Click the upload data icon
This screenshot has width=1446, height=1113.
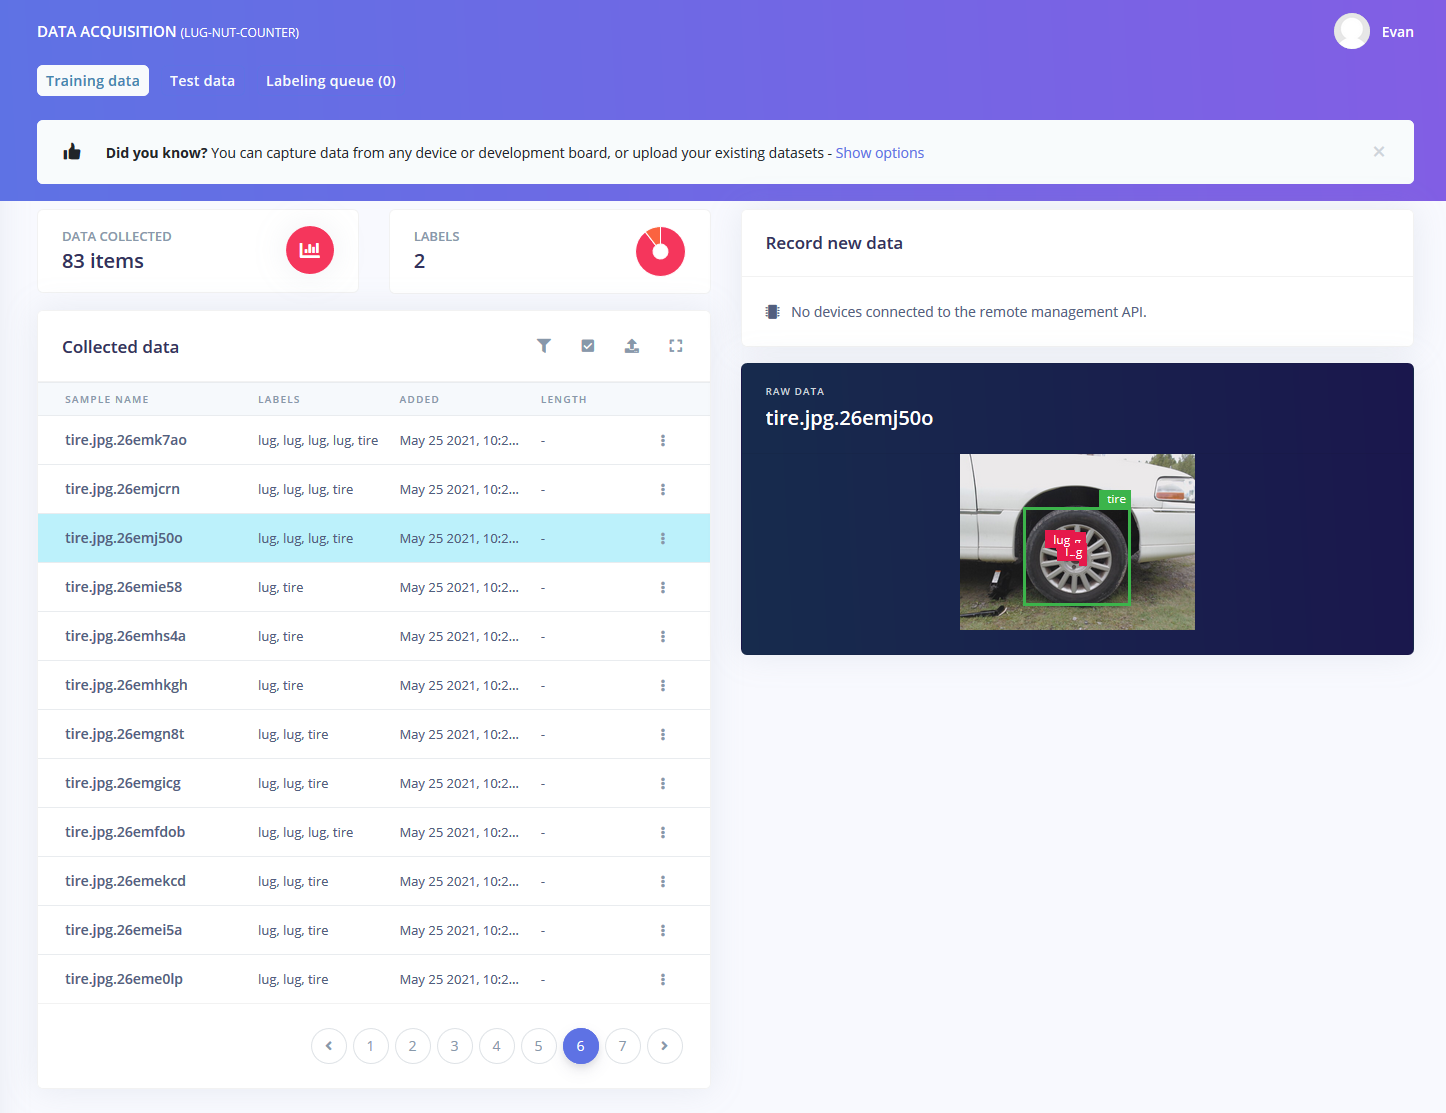click(x=632, y=346)
